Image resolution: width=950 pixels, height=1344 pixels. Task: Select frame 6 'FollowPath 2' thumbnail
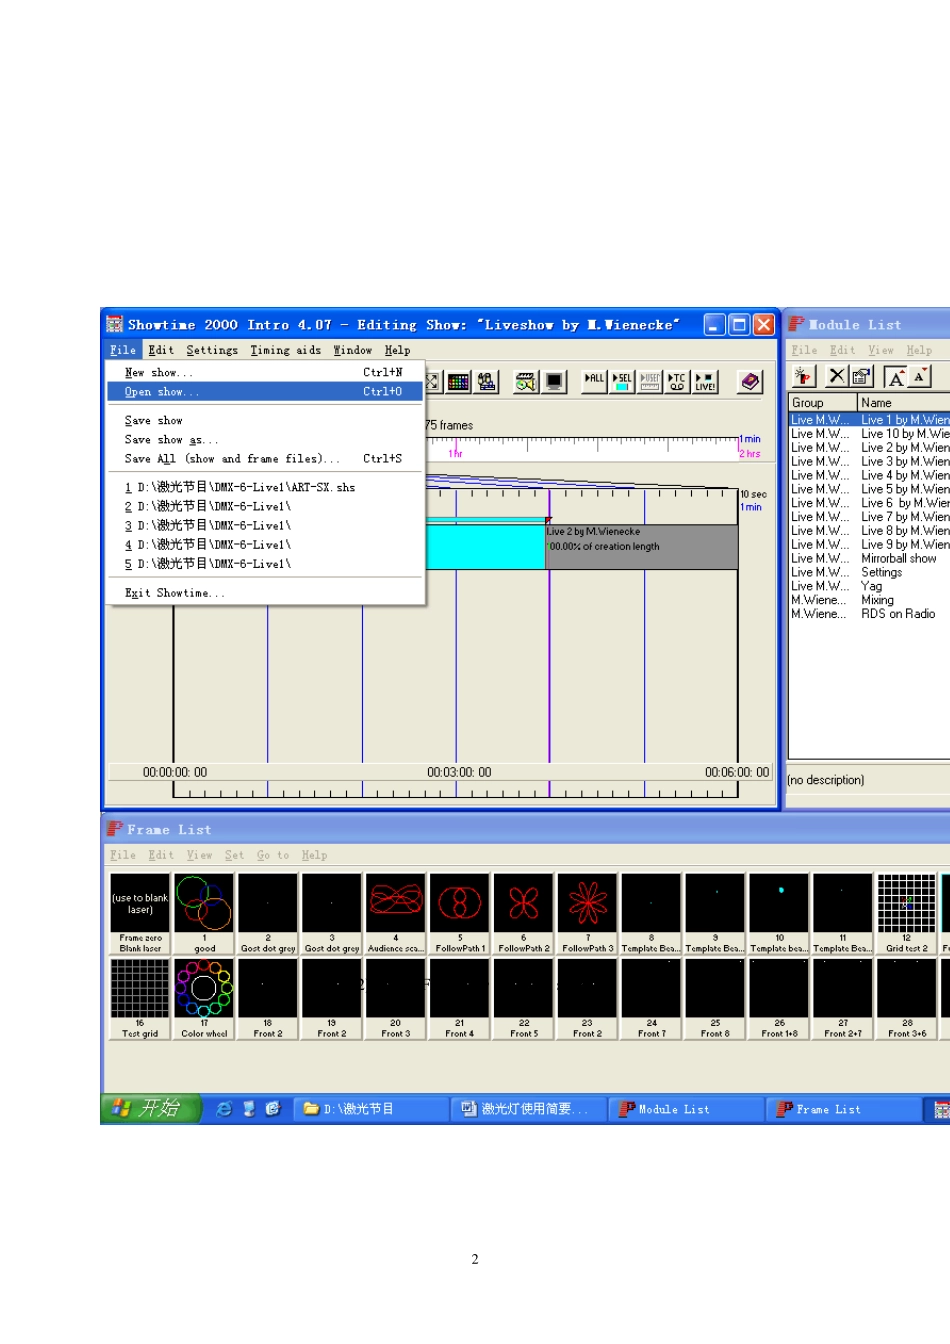pos(524,914)
